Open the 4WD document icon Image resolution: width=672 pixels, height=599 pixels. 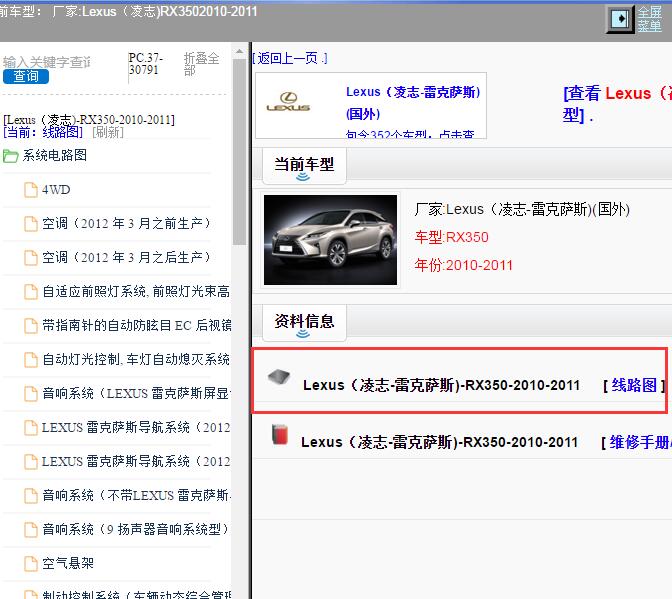pyautogui.click(x=30, y=190)
